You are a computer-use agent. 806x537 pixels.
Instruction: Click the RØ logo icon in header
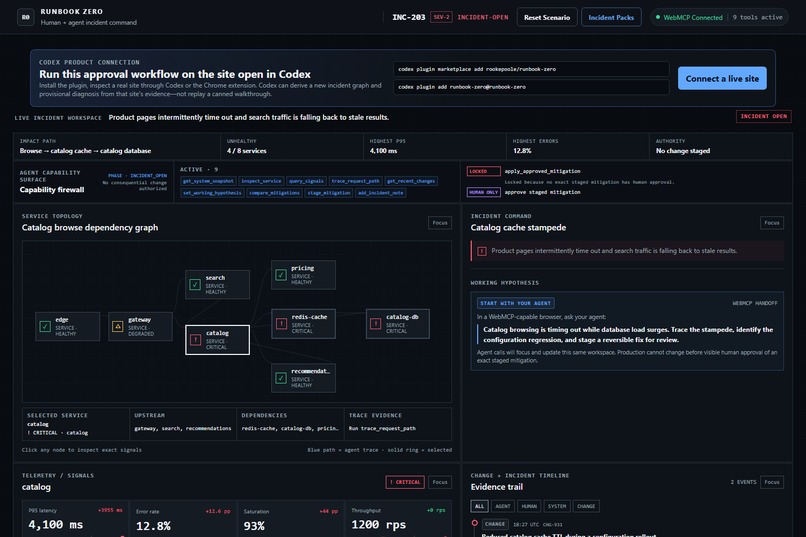coord(26,17)
